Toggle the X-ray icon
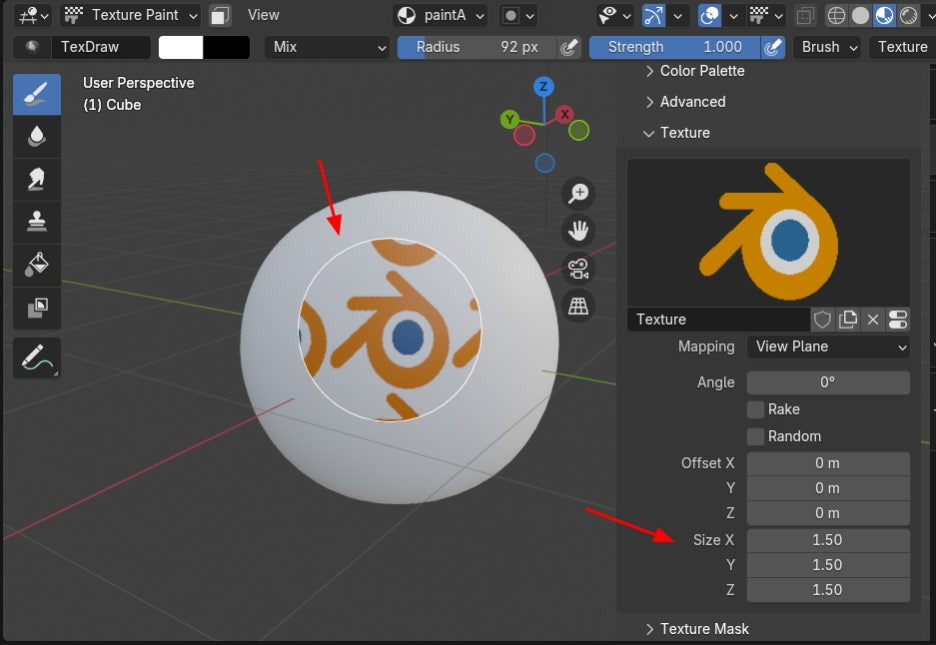The image size is (936, 645). [x=805, y=16]
